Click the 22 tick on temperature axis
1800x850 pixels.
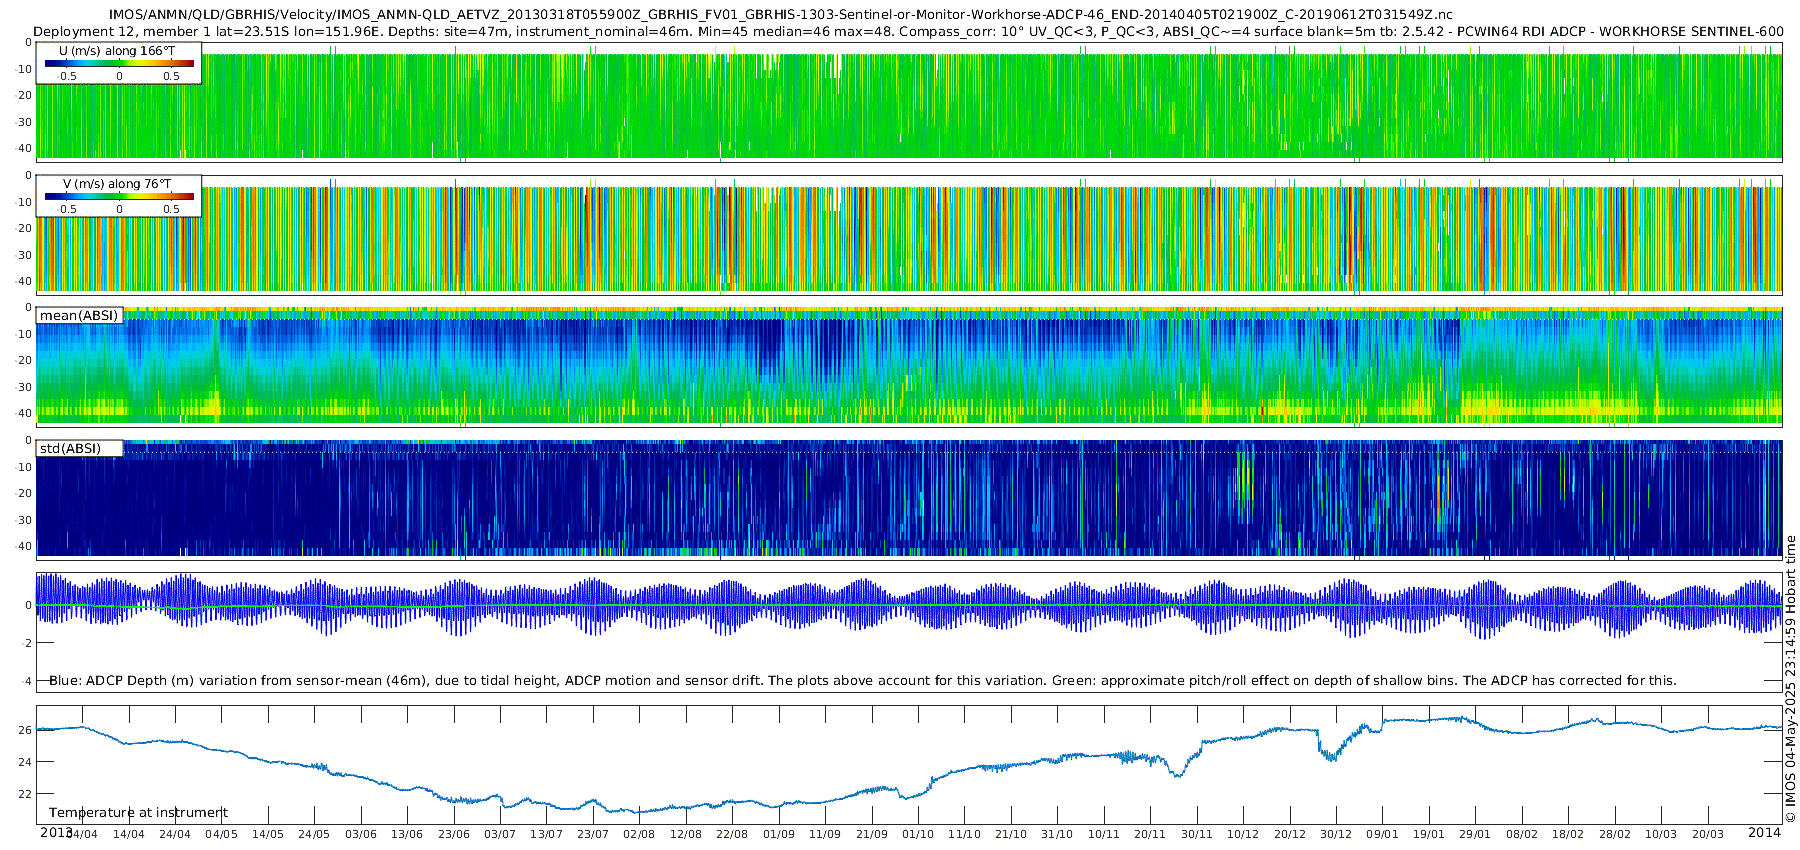25,794
